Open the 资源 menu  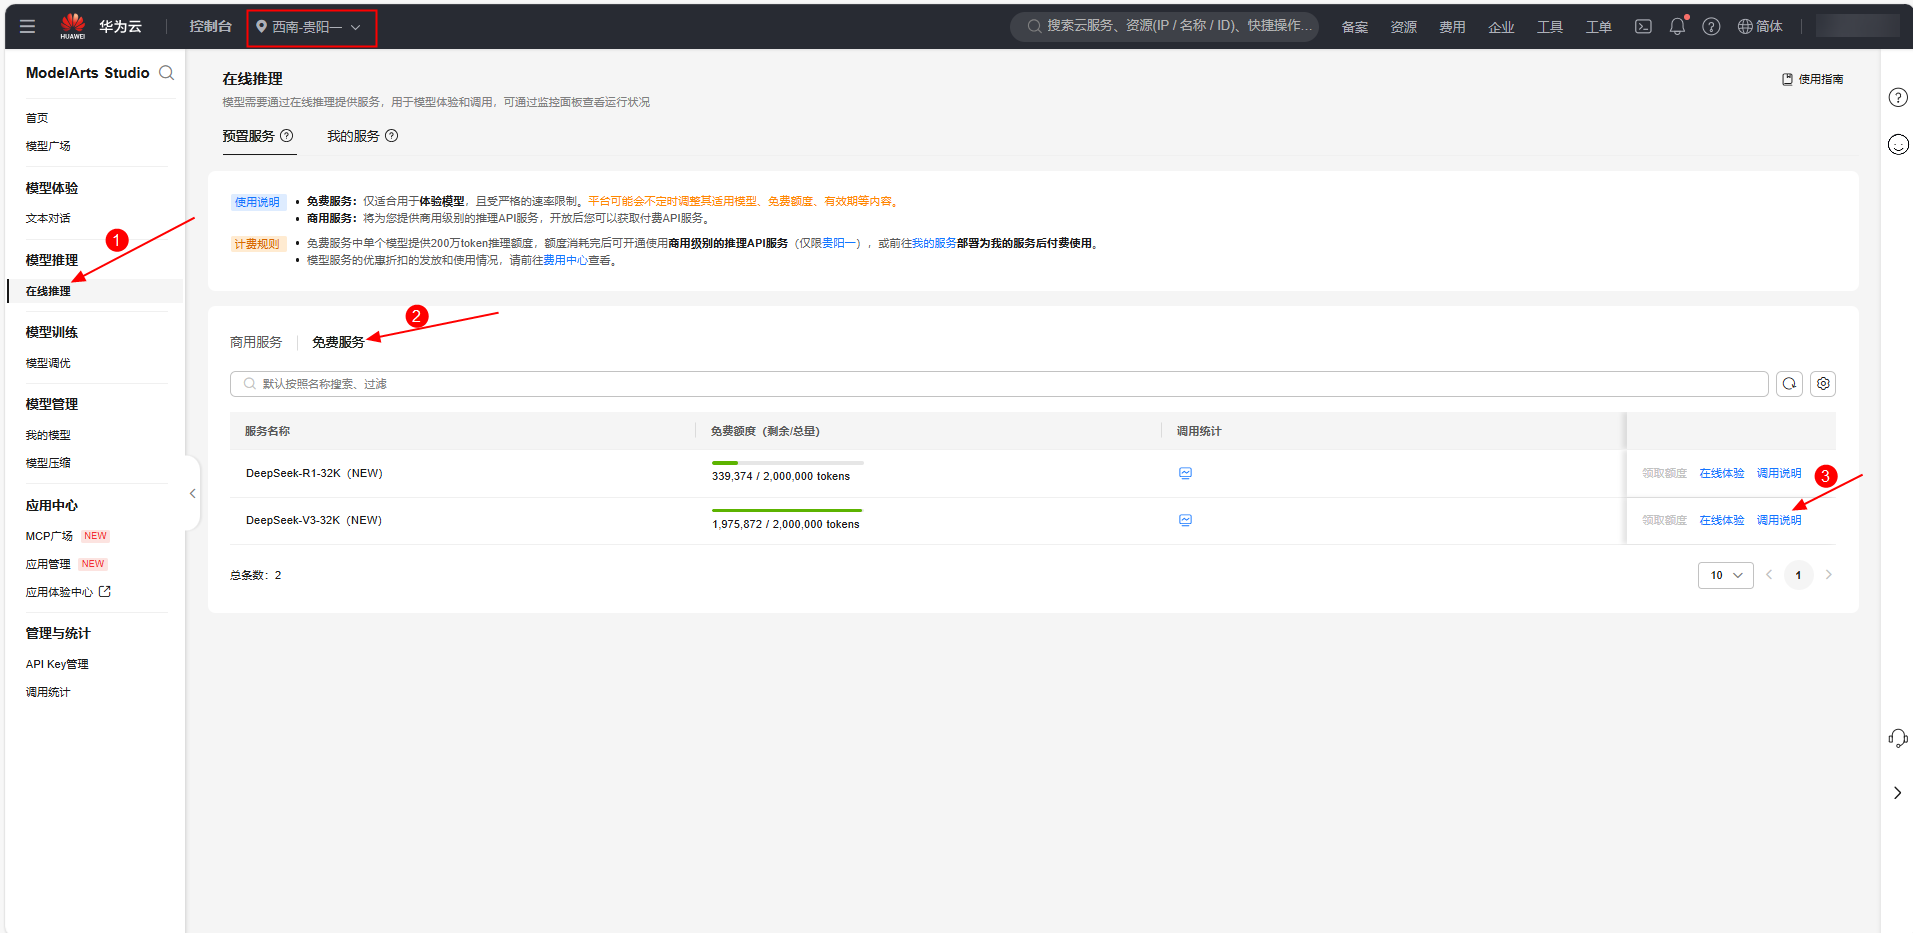point(1404,27)
